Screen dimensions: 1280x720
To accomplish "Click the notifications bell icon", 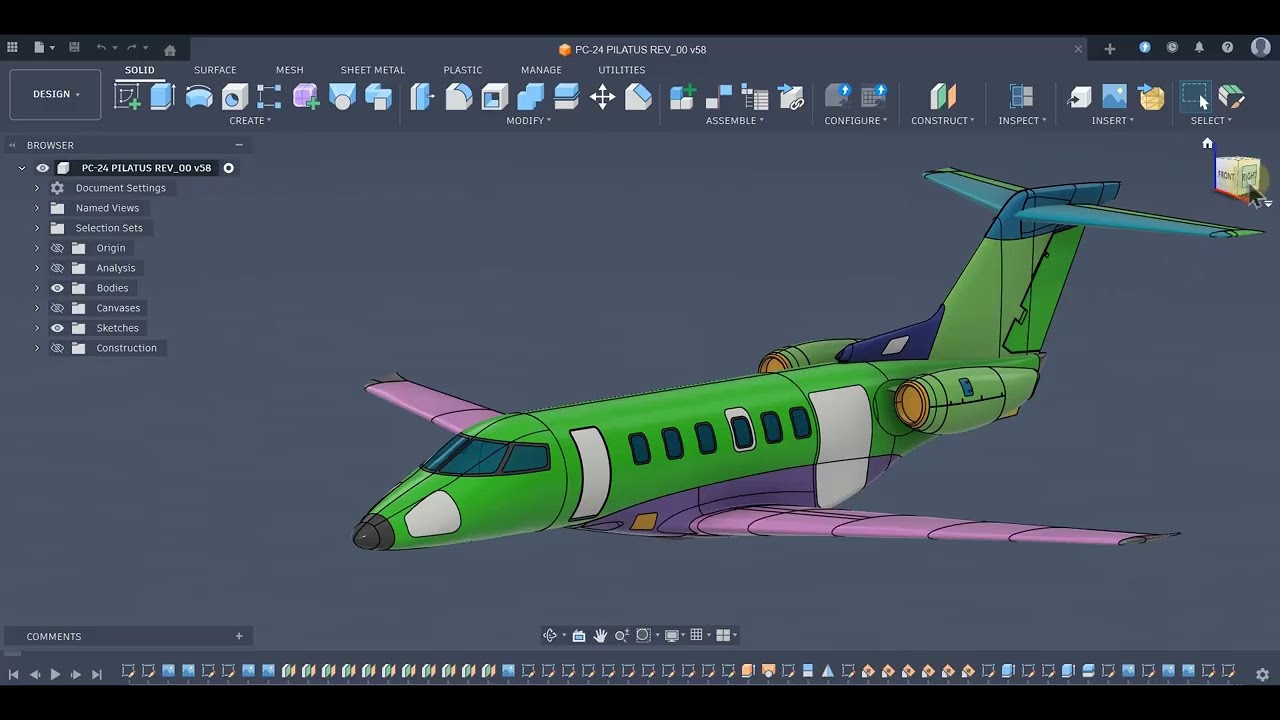I will pos(1199,47).
